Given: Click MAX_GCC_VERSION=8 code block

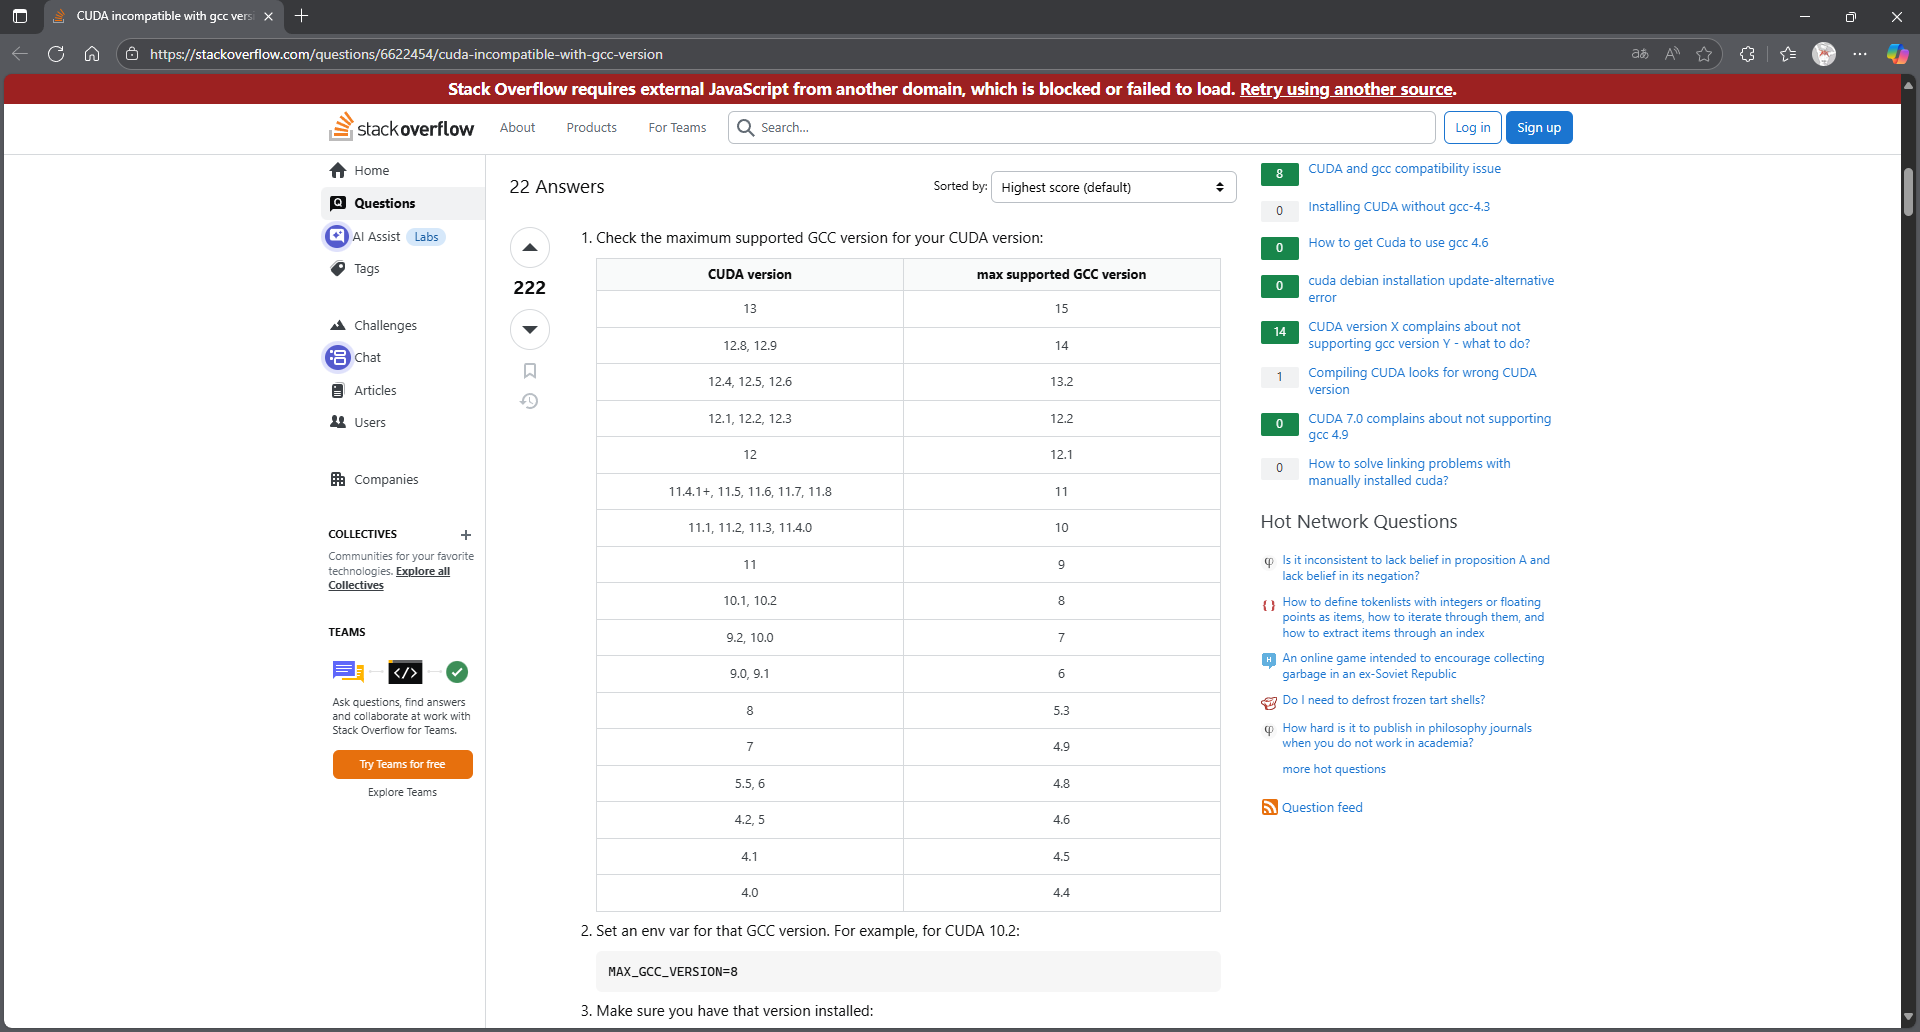Looking at the screenshot, I should (x=908, y=971).
